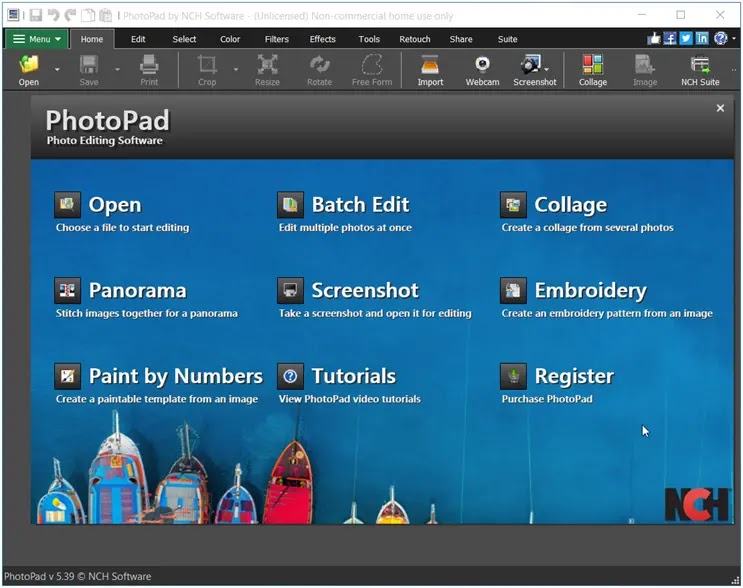This screenshot has width=743, height=588.
Task: Close the PhotoPad welcome panel
Action: click(x=720, y=108)
